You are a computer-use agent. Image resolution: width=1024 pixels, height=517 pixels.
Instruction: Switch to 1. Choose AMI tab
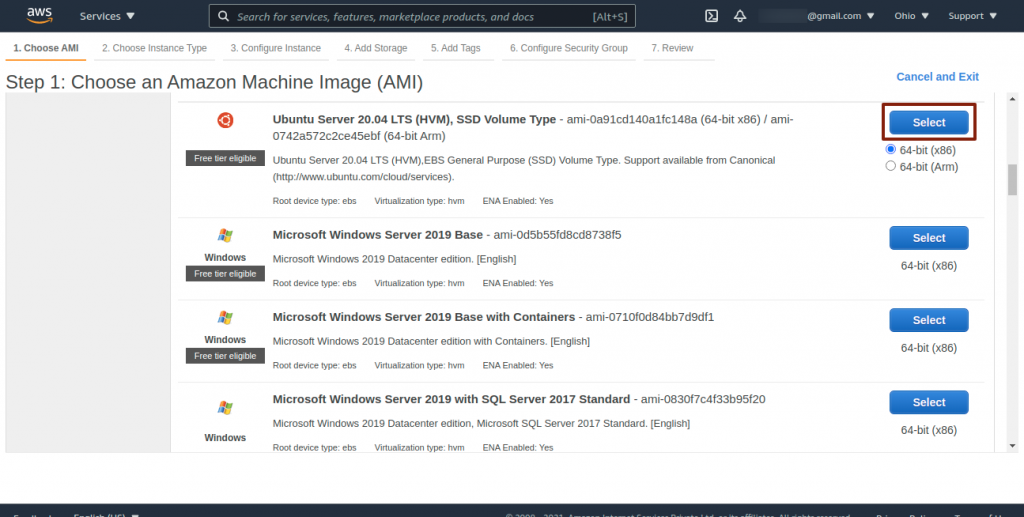(46, 48)
